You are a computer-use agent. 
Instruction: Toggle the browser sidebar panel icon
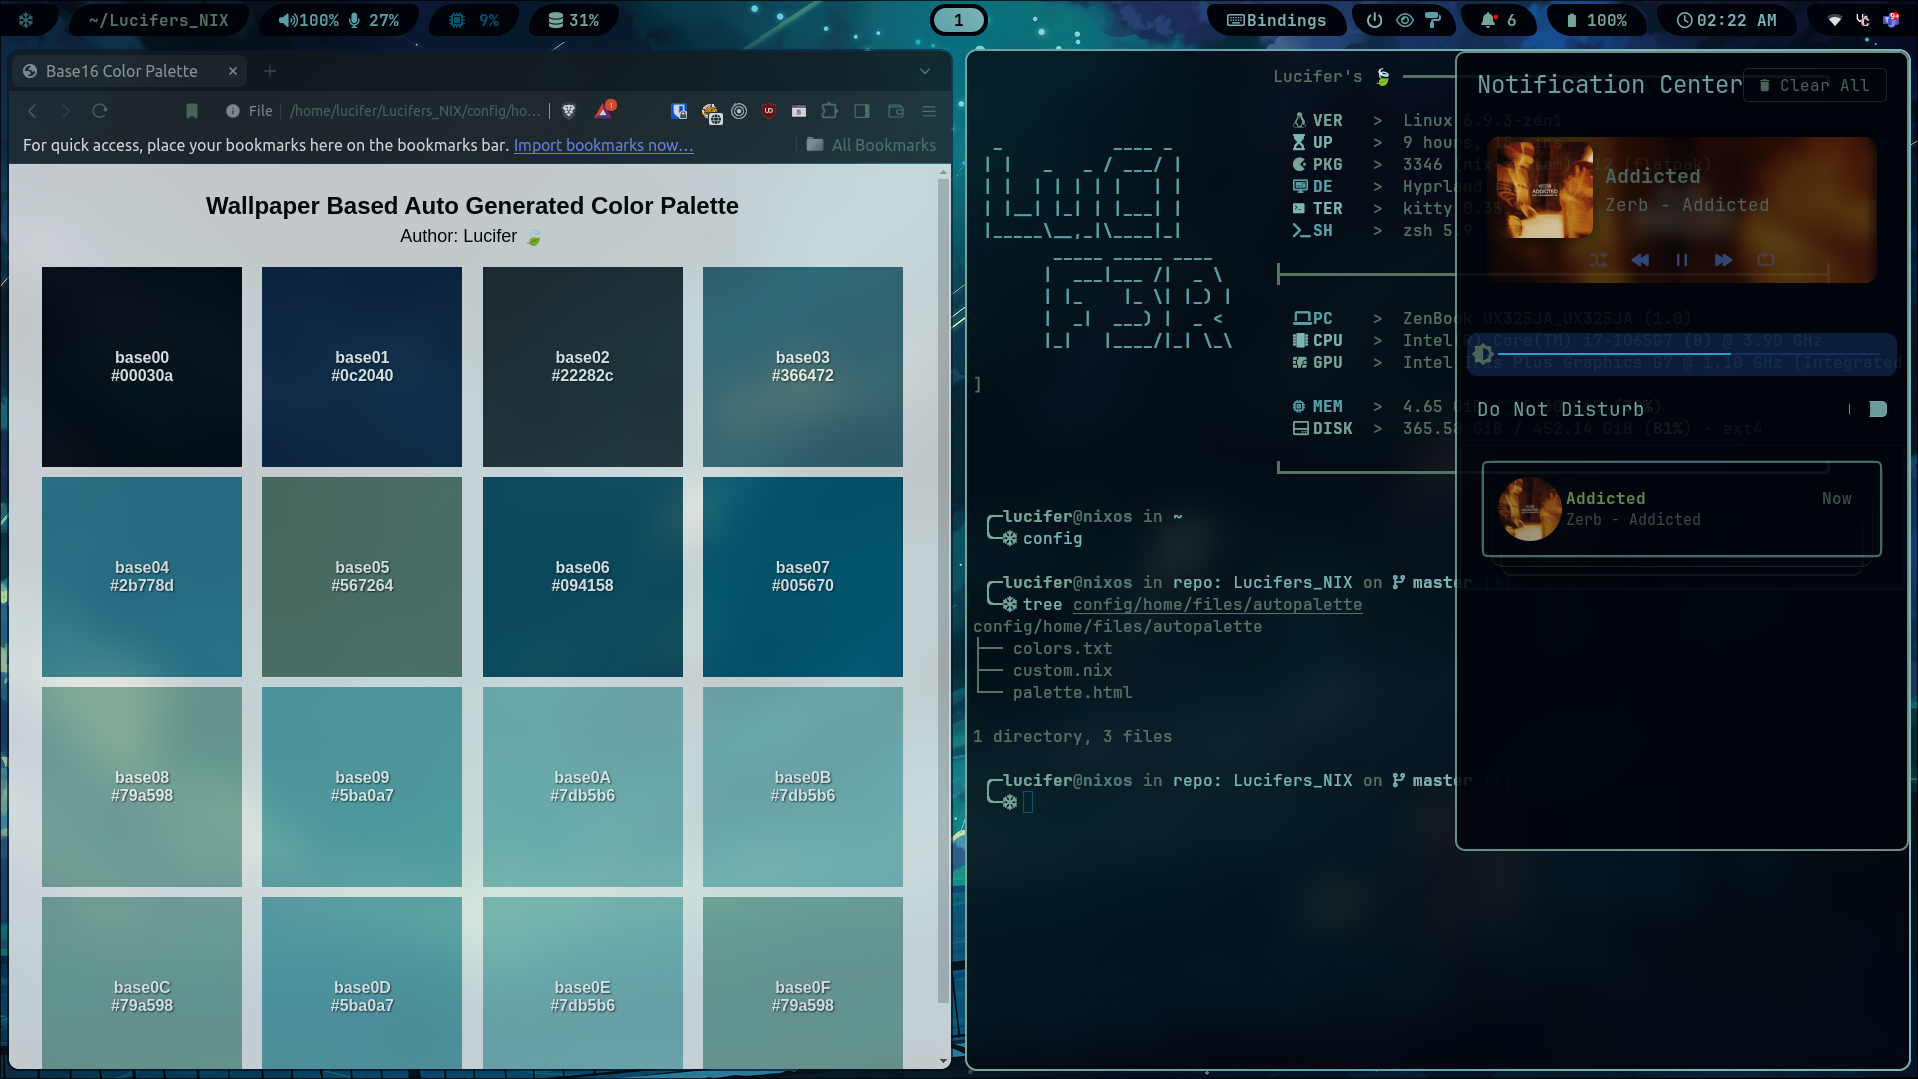(862, 111)
